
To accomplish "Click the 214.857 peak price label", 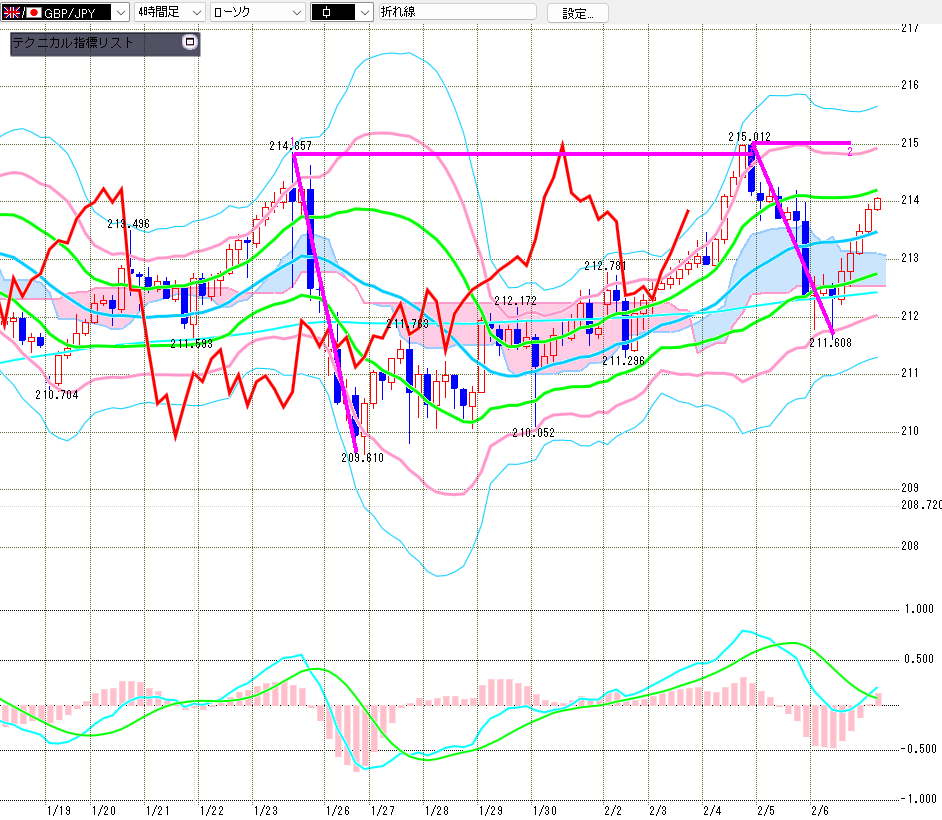I will click(x=290, y=146).
